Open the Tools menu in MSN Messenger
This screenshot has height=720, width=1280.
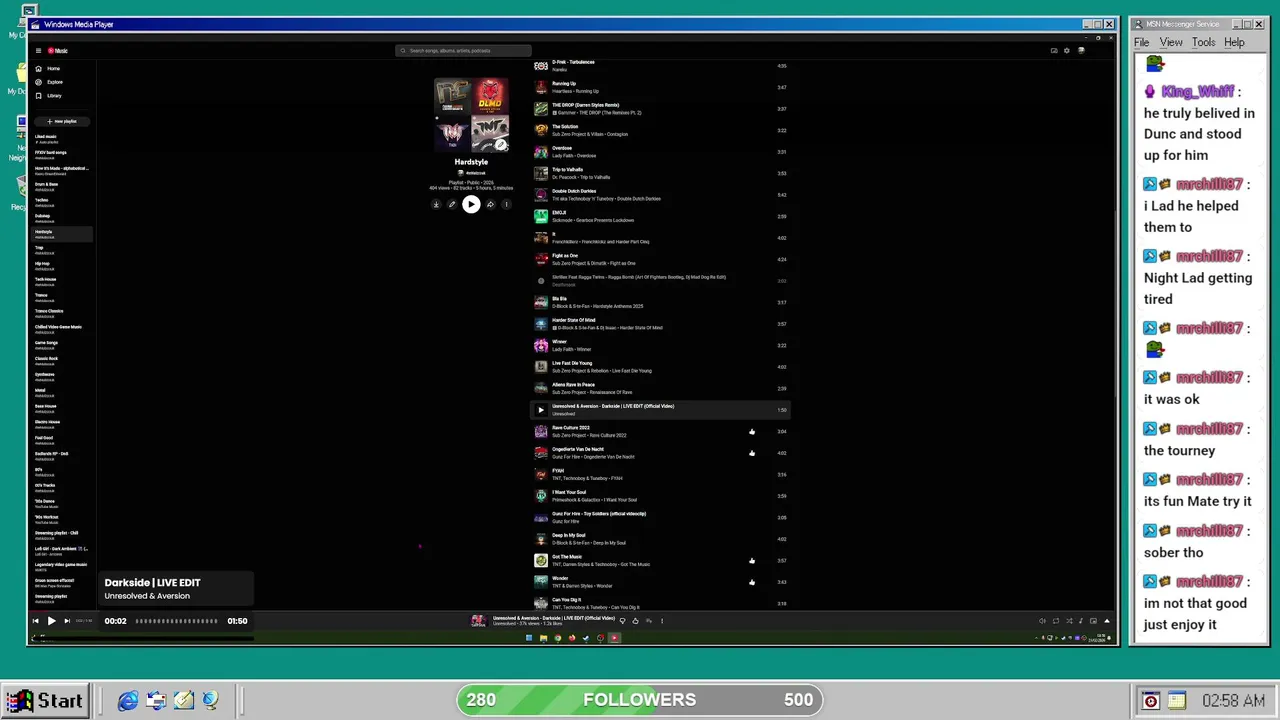[x=1204, y=42]
